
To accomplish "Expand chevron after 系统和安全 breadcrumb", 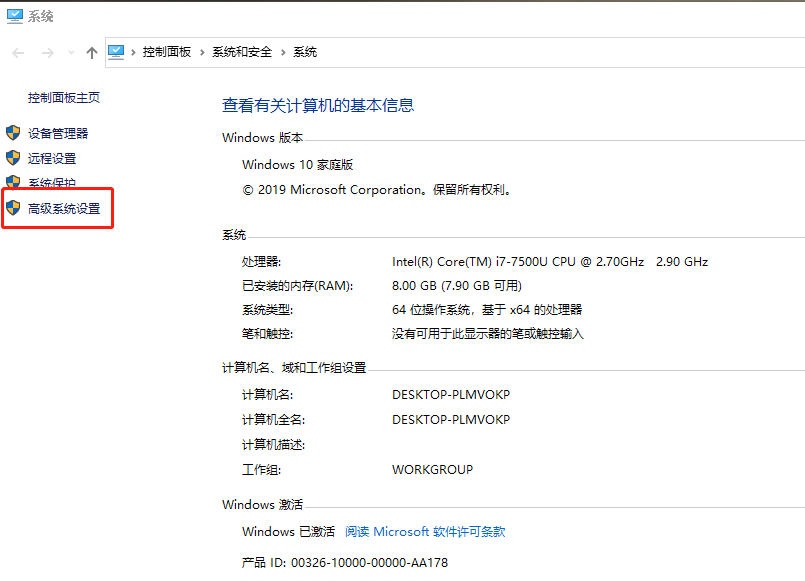I will pyautogui.click(x=283, y=52).
